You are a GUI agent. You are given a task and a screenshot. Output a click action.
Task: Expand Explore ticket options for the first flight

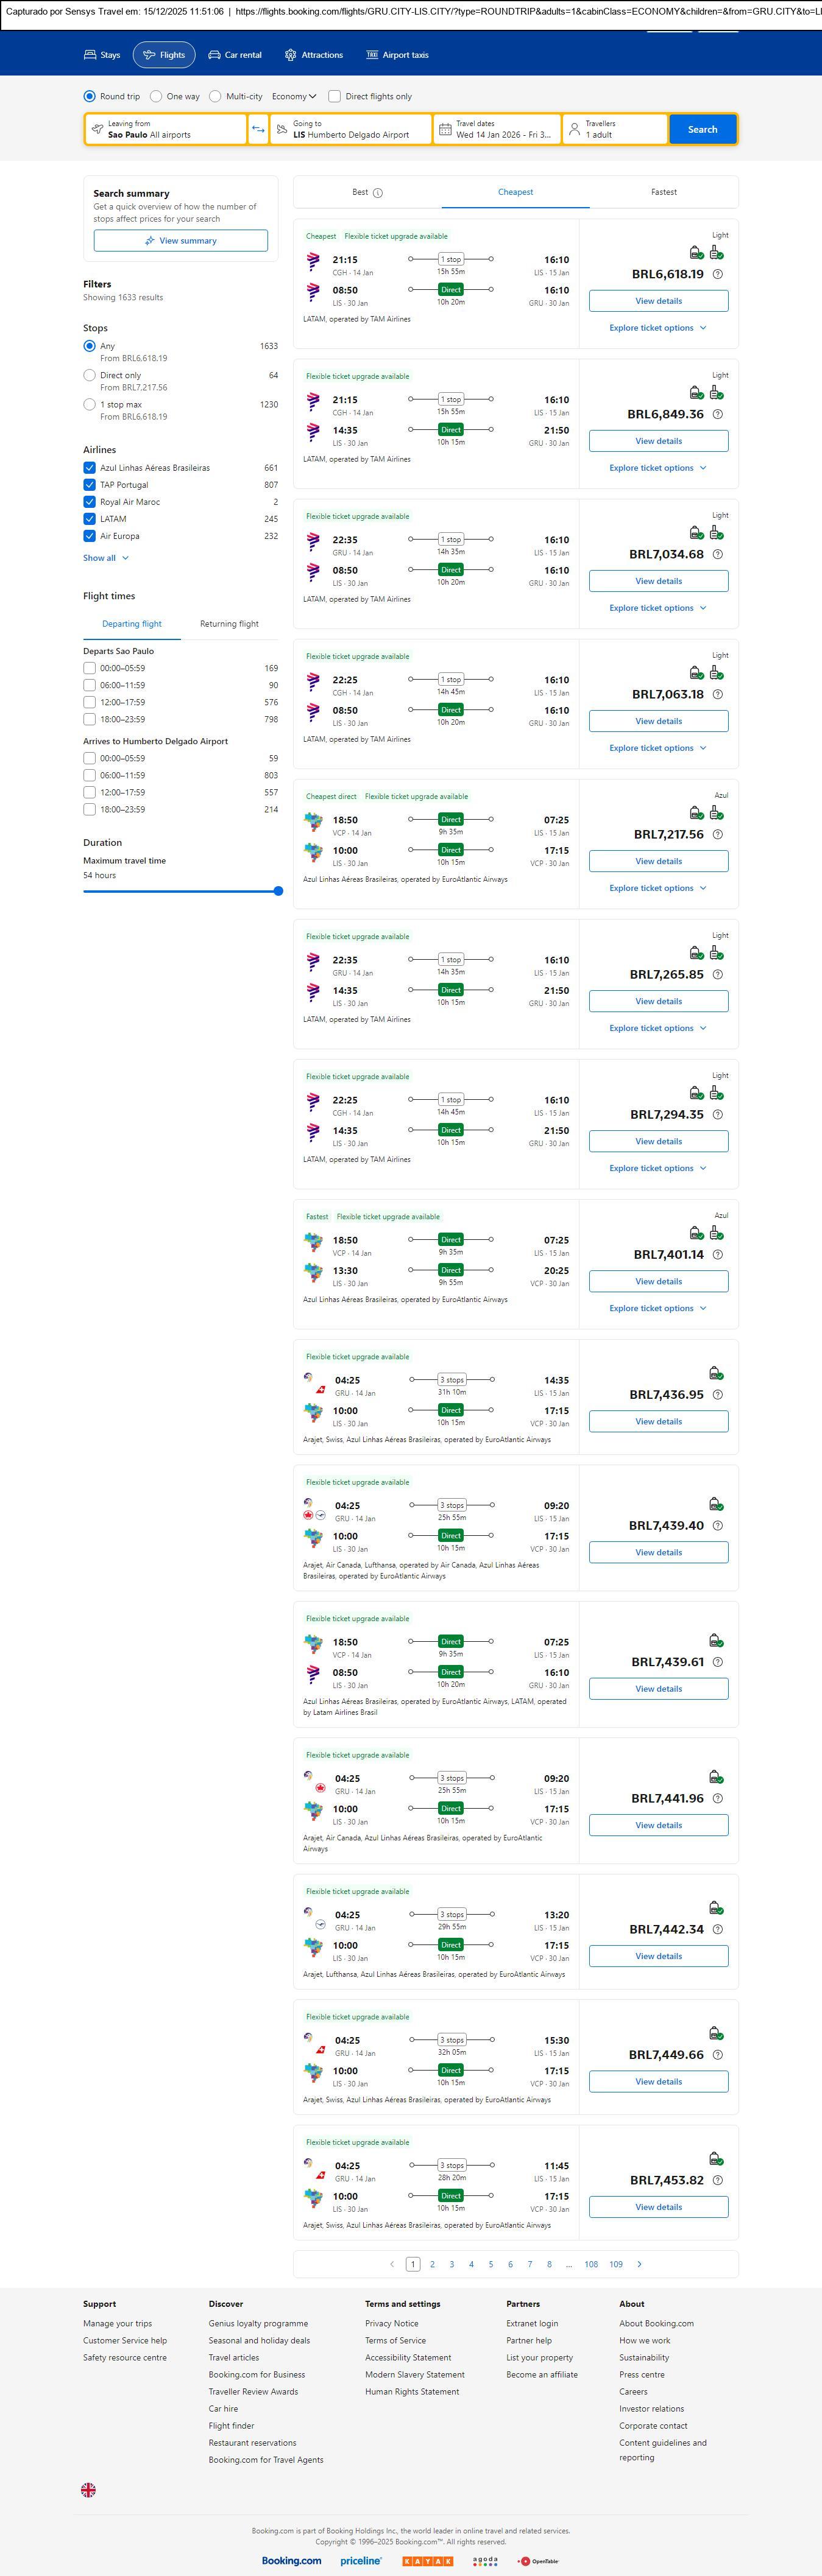coord(658,328)
